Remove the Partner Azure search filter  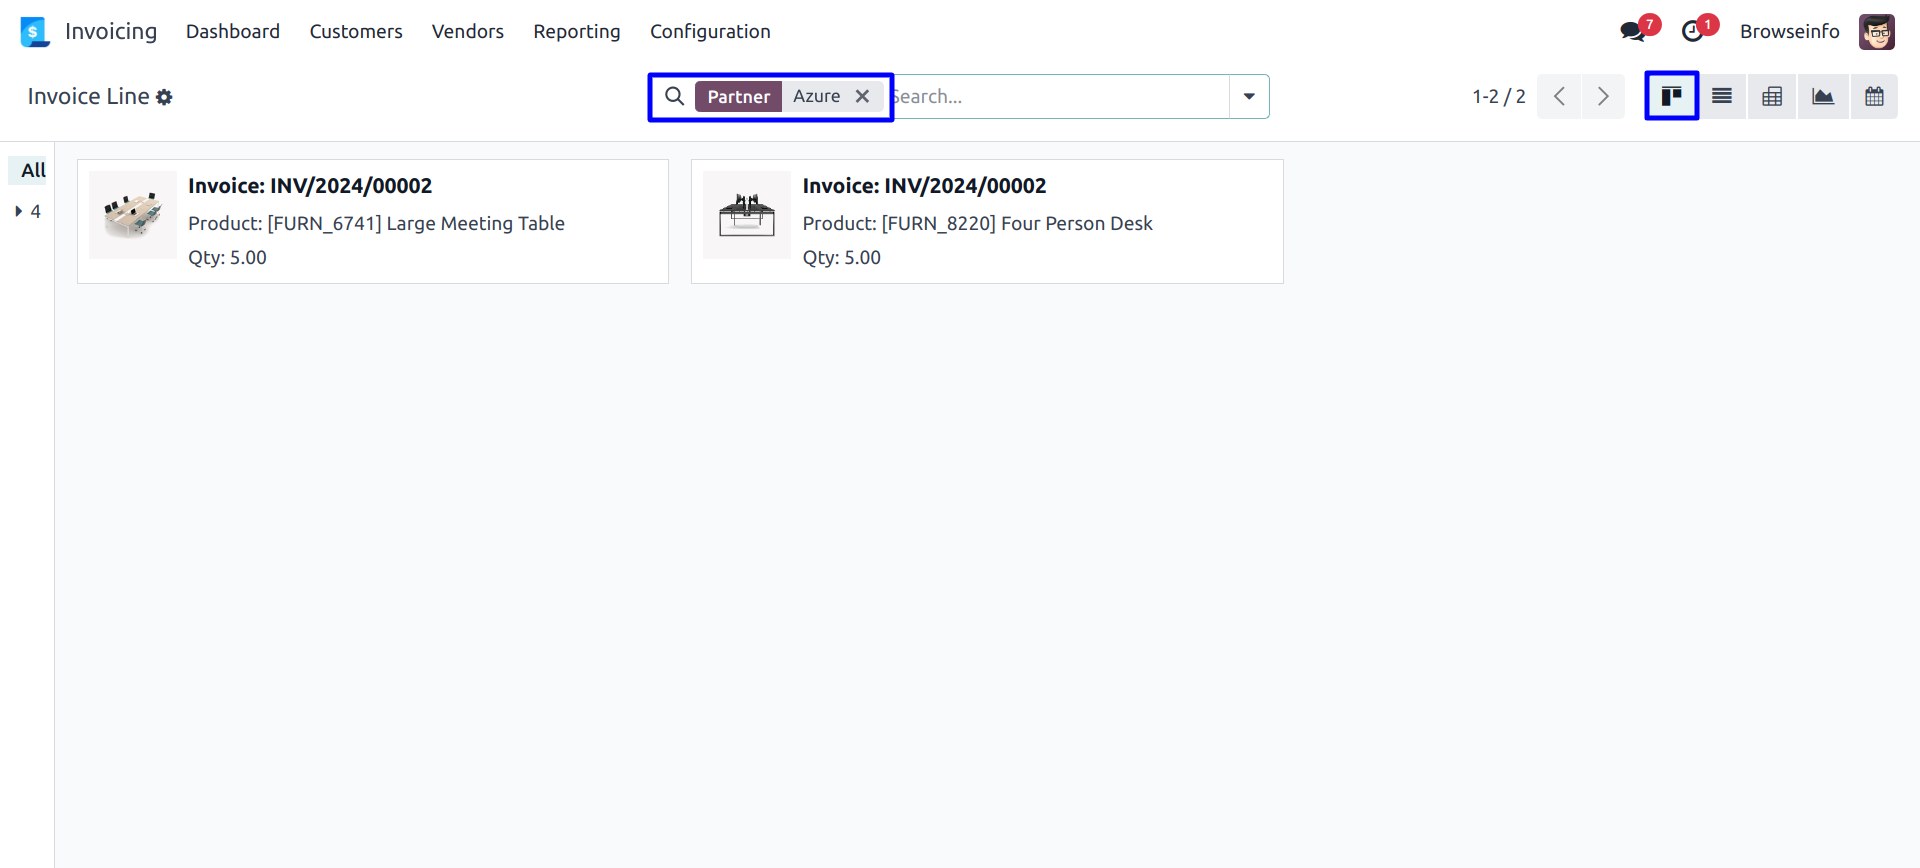pos(862,96)
